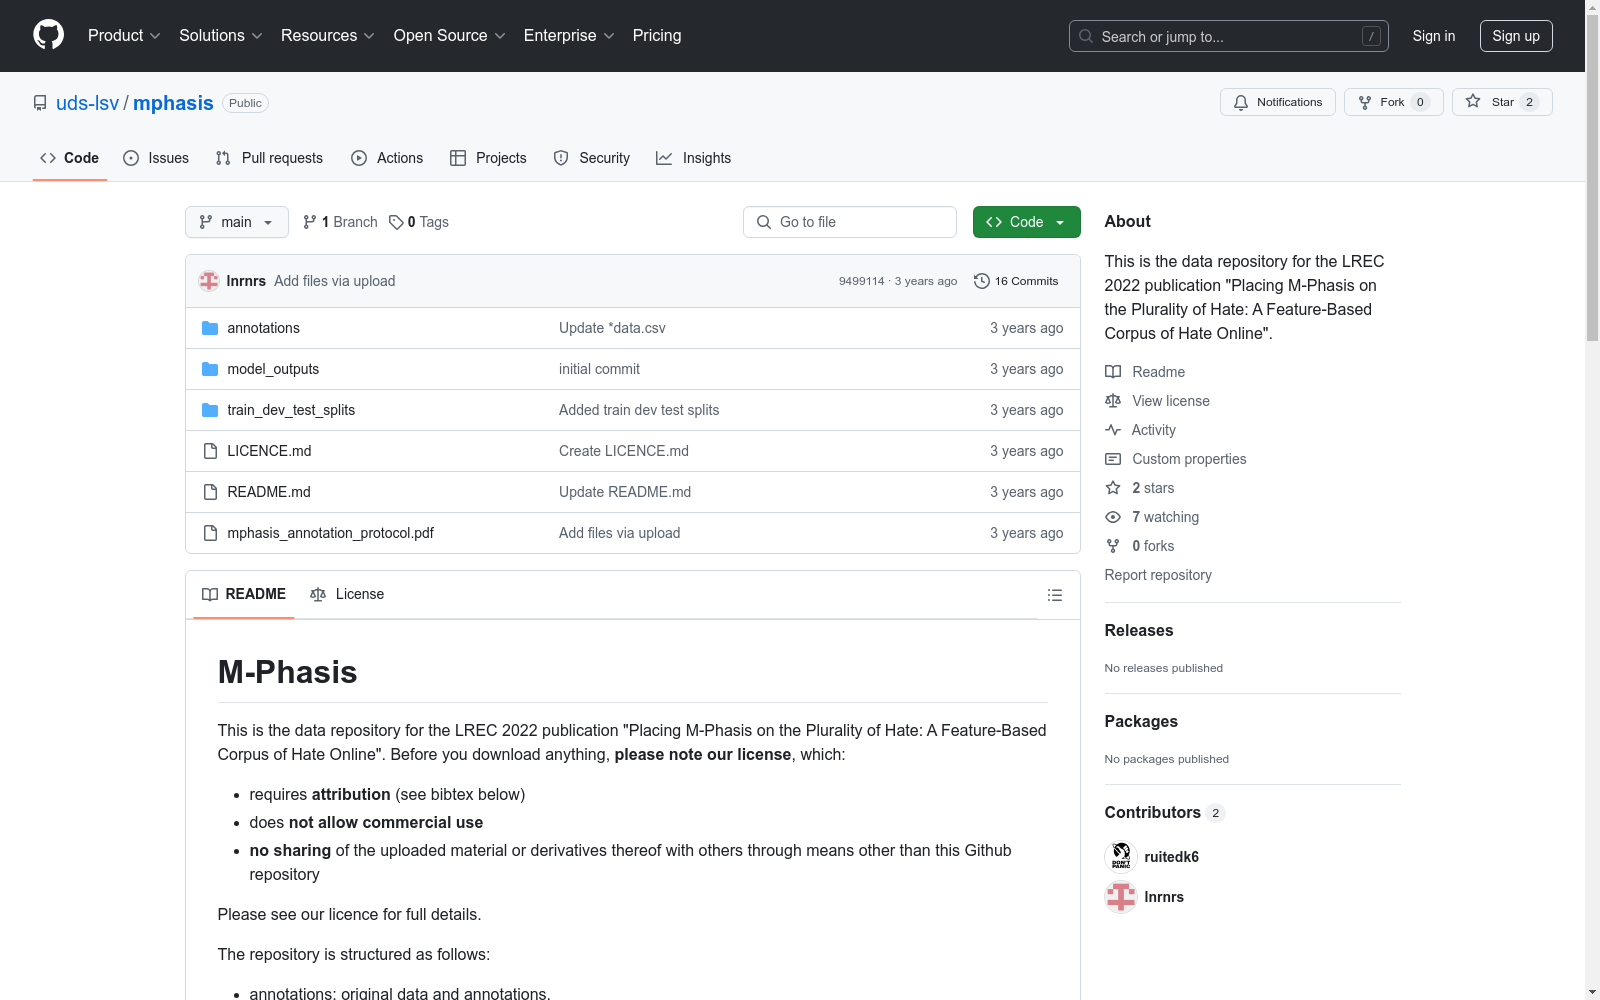Open the Projects tab
The width and height of the screenshot is (1600, 1000).
click(x=488, y=158)
